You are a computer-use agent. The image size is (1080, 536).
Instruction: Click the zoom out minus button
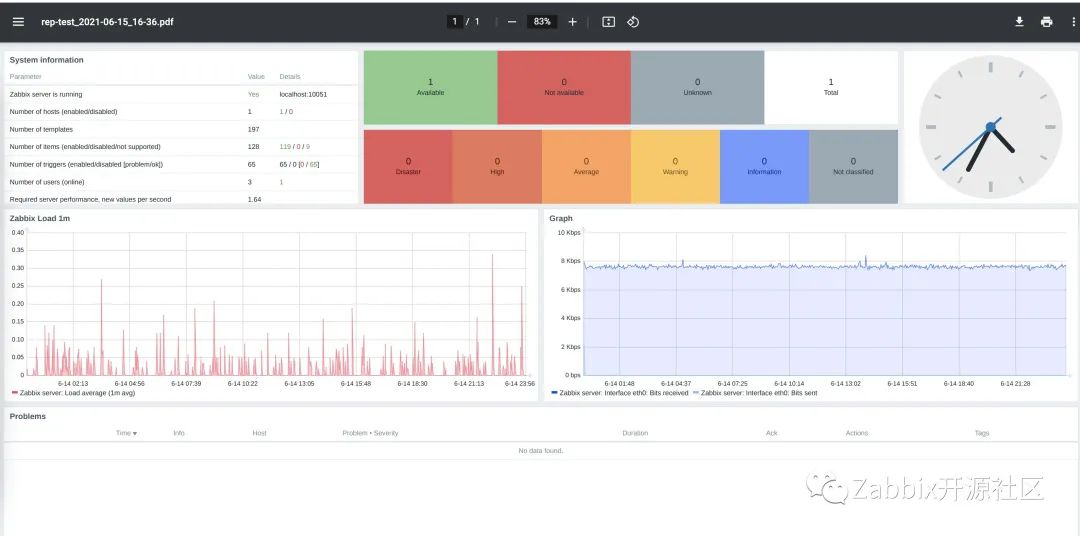click(x=512, y=21)
